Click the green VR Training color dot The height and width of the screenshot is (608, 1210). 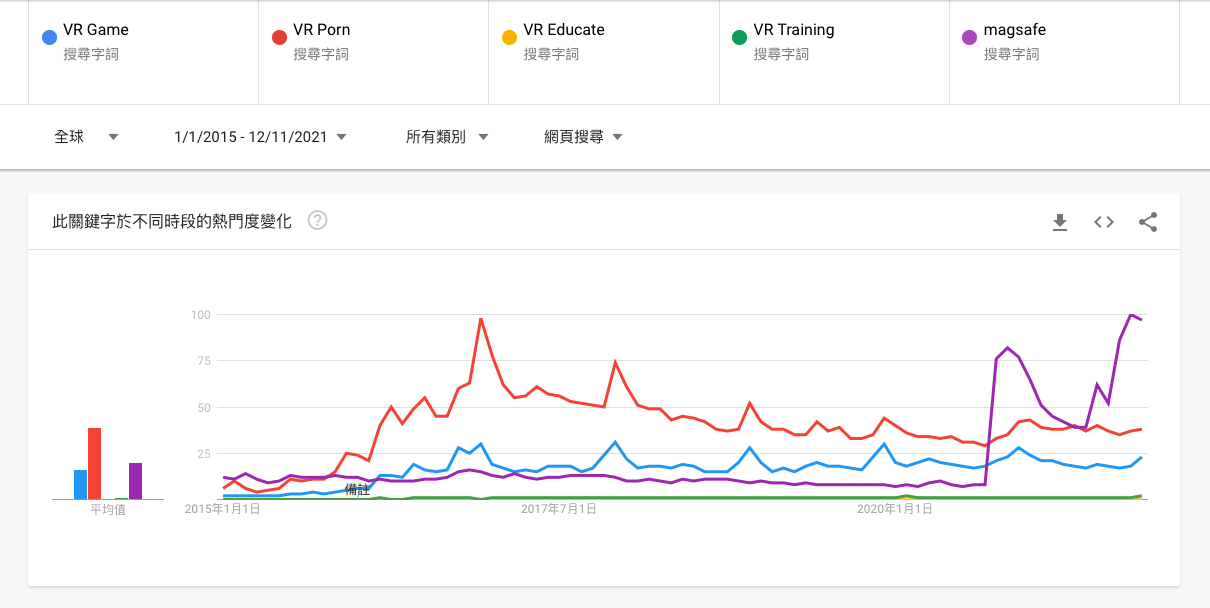739,38
